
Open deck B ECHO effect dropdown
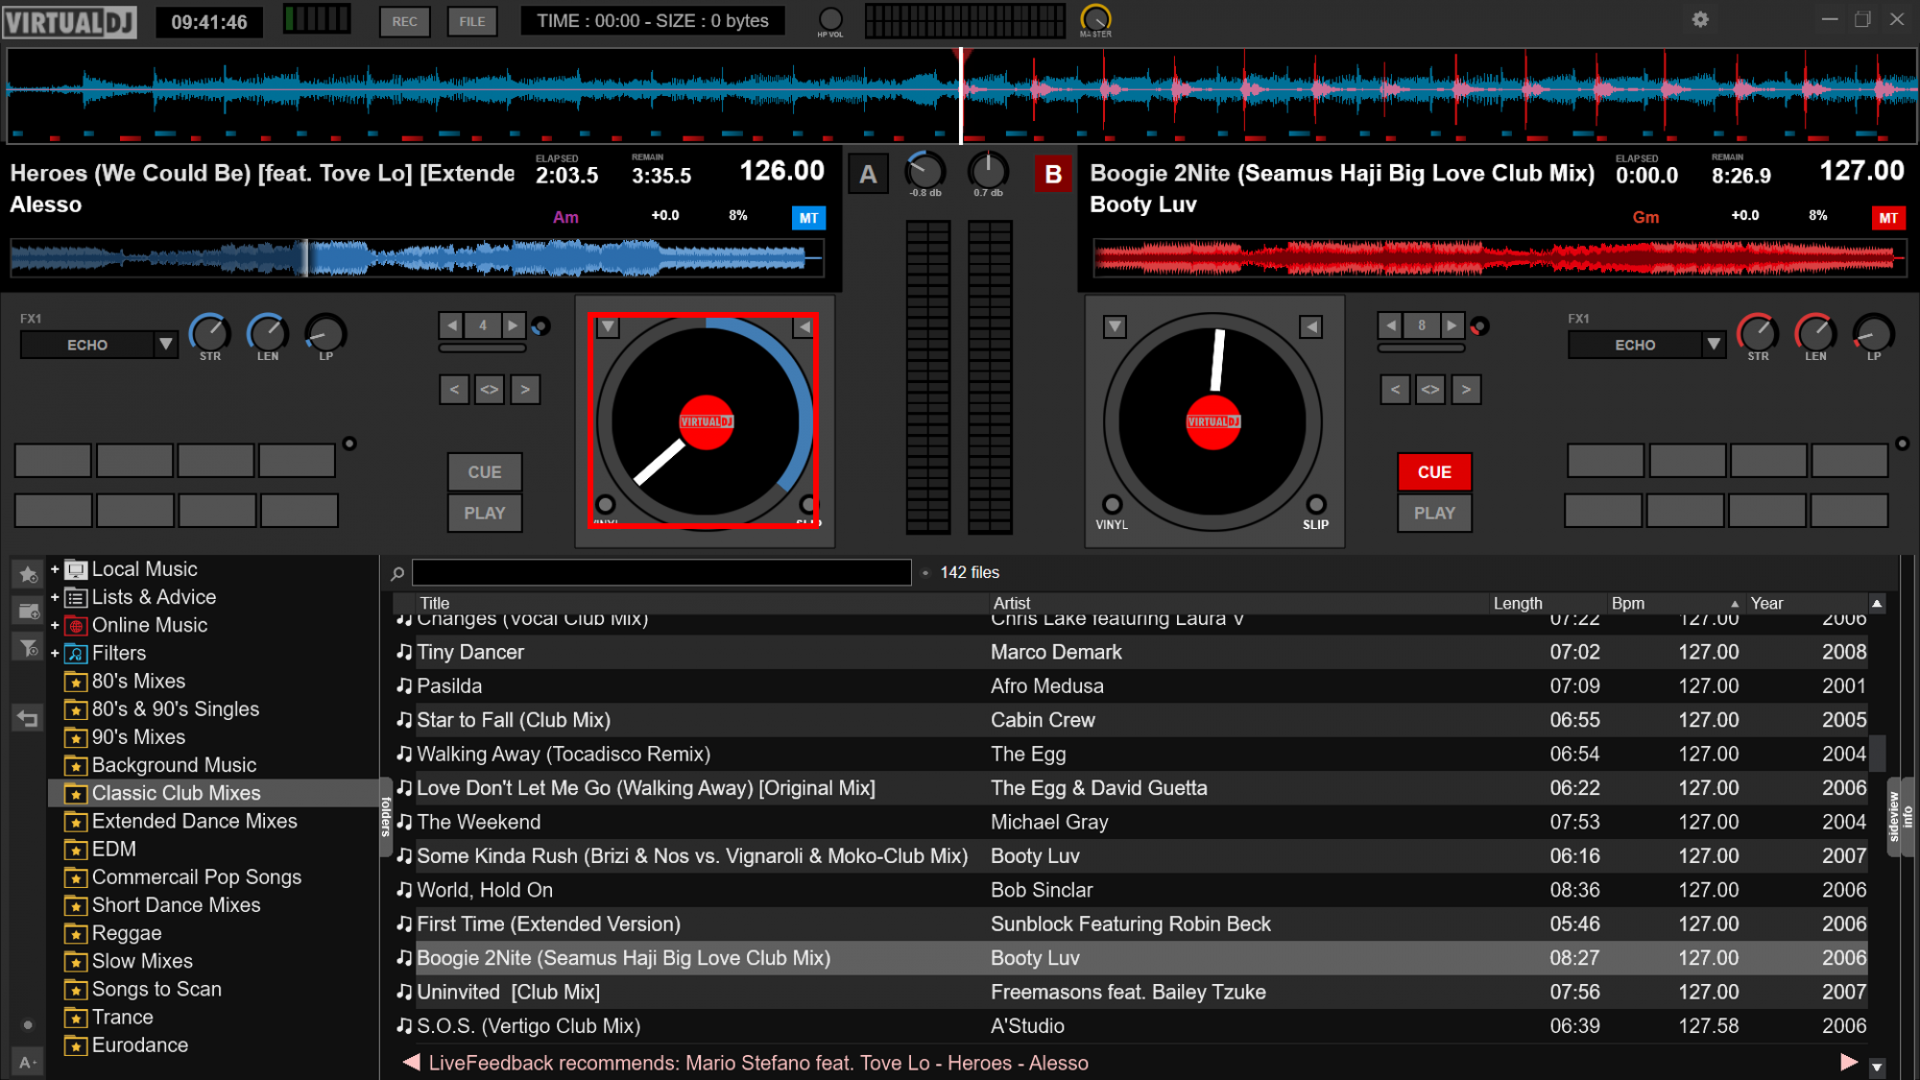pyautogui.click(x=1714, y=344)
